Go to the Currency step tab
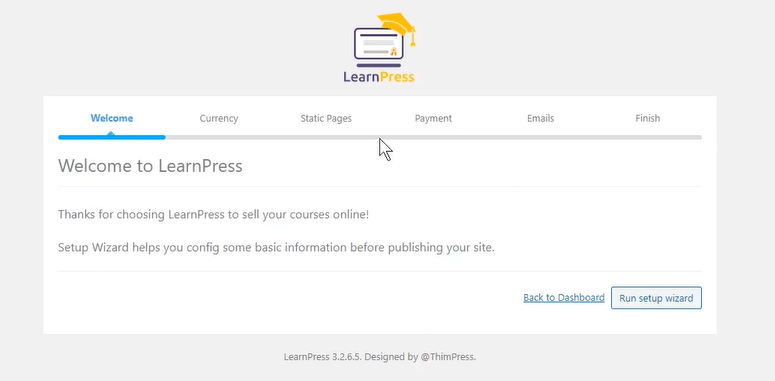The image size is (775, 381). point(219,119)
